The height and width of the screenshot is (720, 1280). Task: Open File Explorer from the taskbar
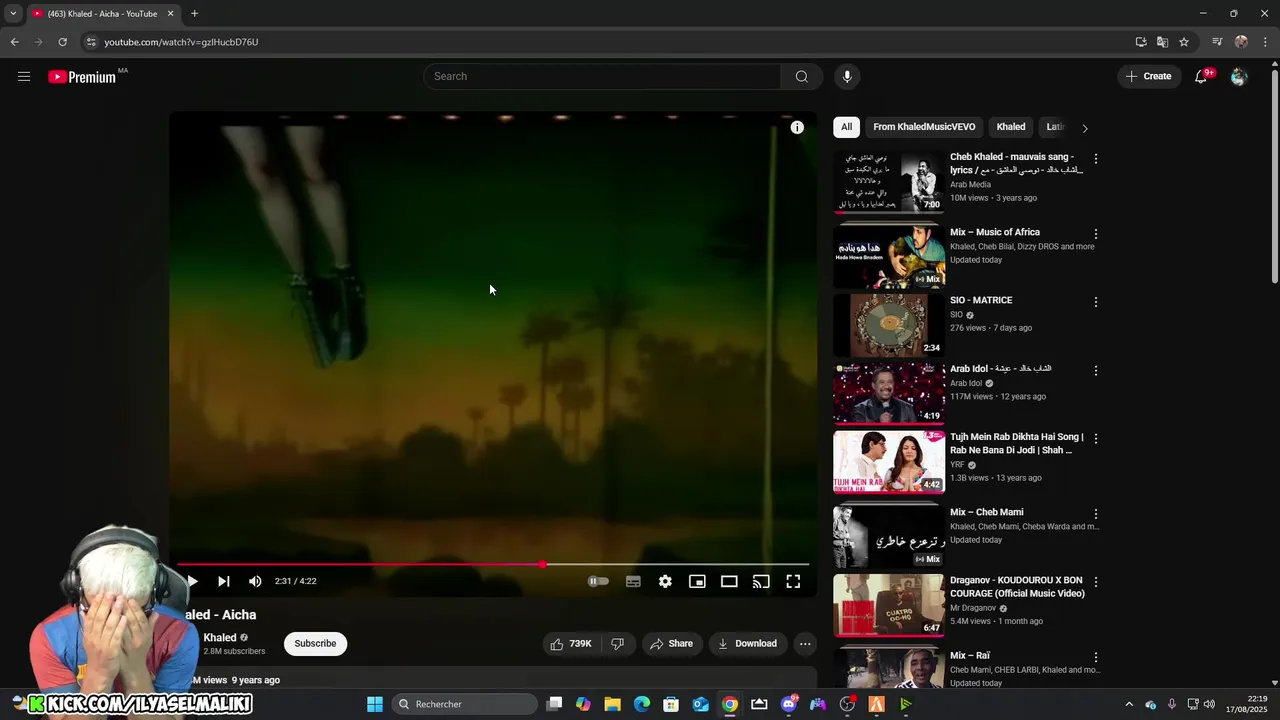click(x=613, y=704)
